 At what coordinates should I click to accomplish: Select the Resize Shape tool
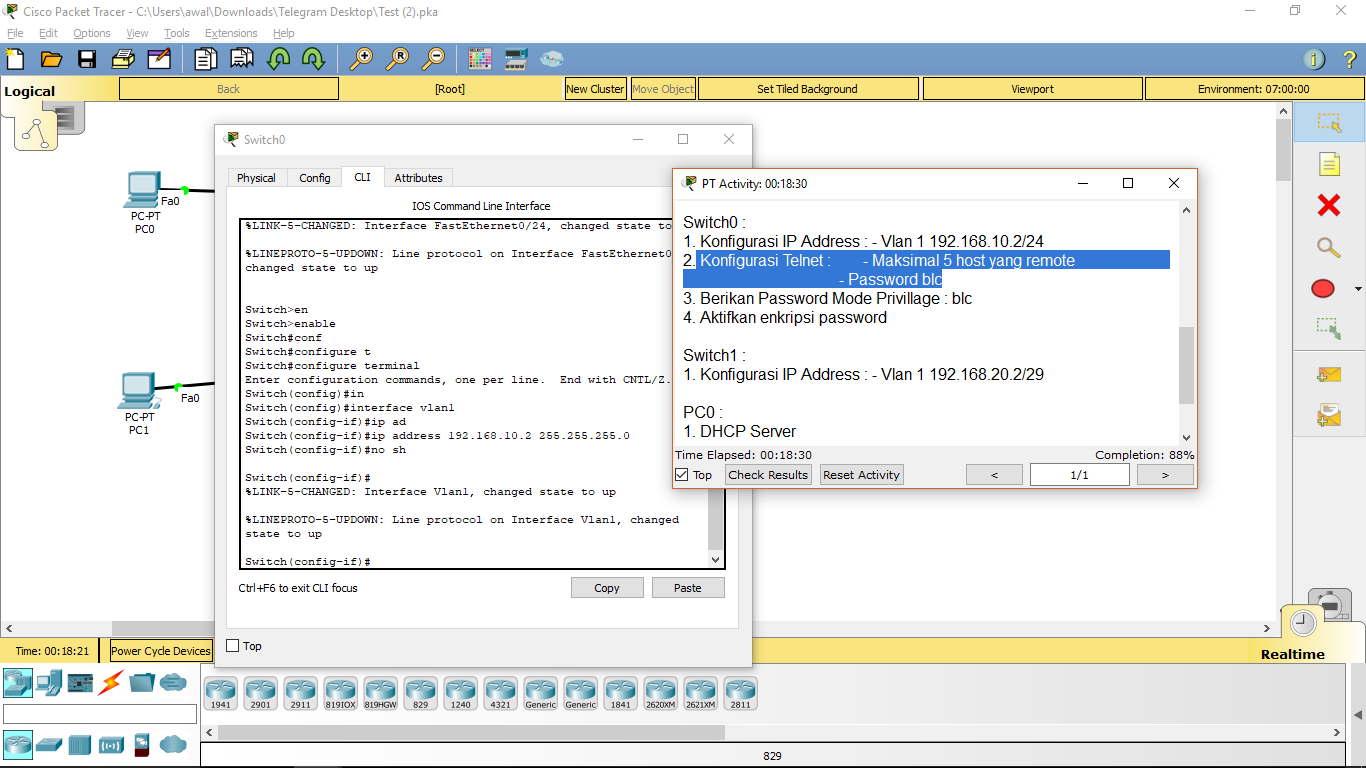[1329, 327]
